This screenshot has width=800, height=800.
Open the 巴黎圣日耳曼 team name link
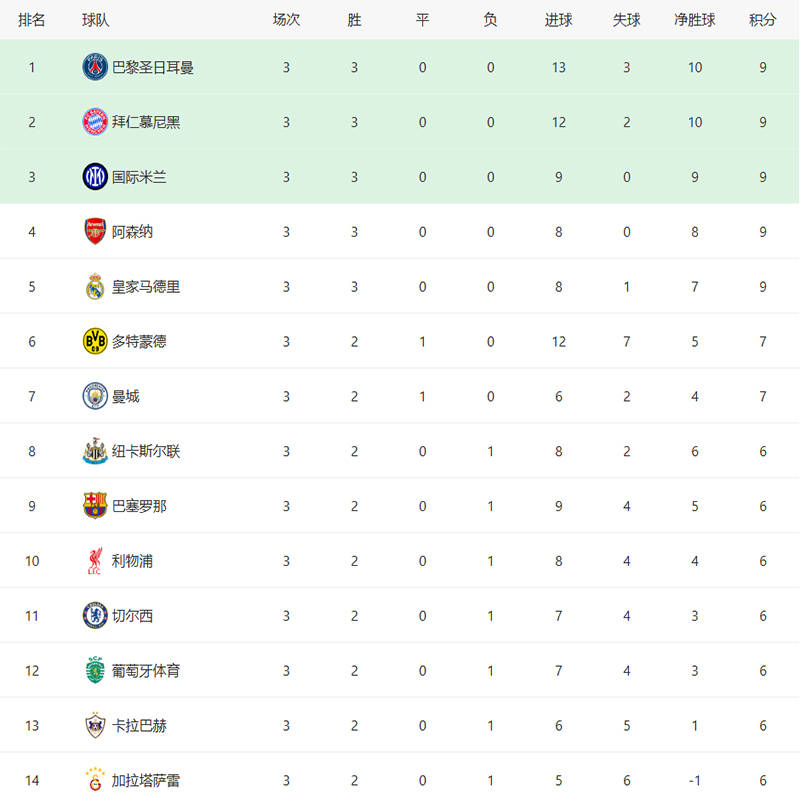153,68
